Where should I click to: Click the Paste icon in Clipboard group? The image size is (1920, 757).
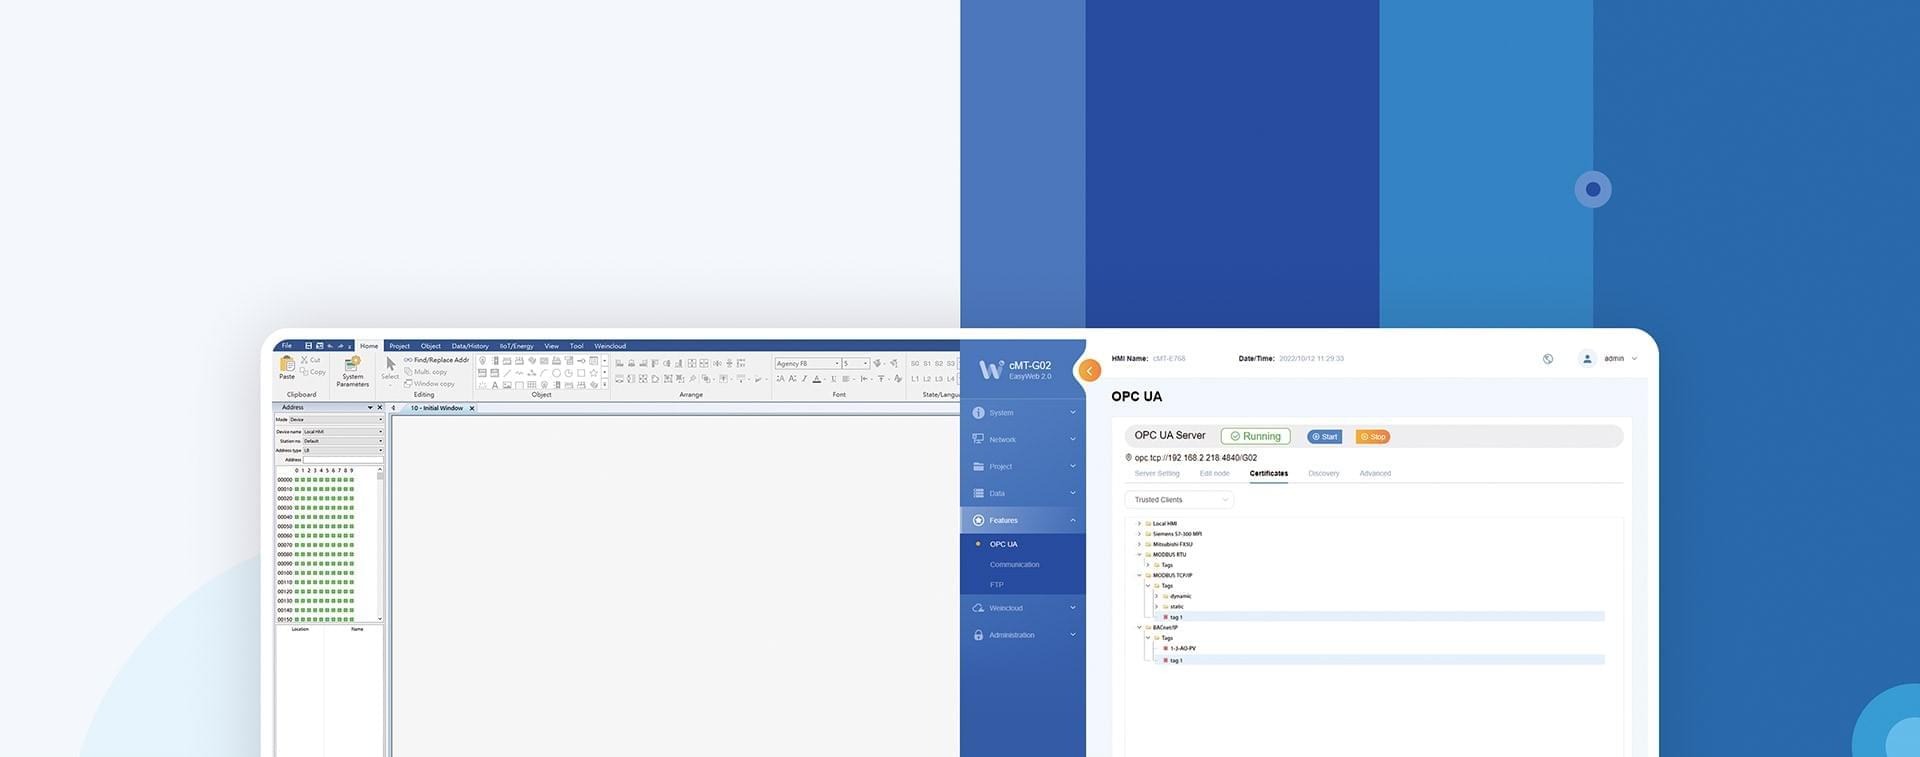pyautogui.click(x=287, y=365)
